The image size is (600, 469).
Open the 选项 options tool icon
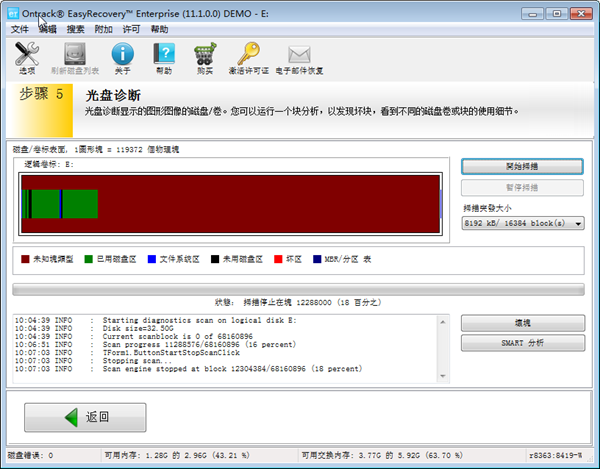pos(27,54)
